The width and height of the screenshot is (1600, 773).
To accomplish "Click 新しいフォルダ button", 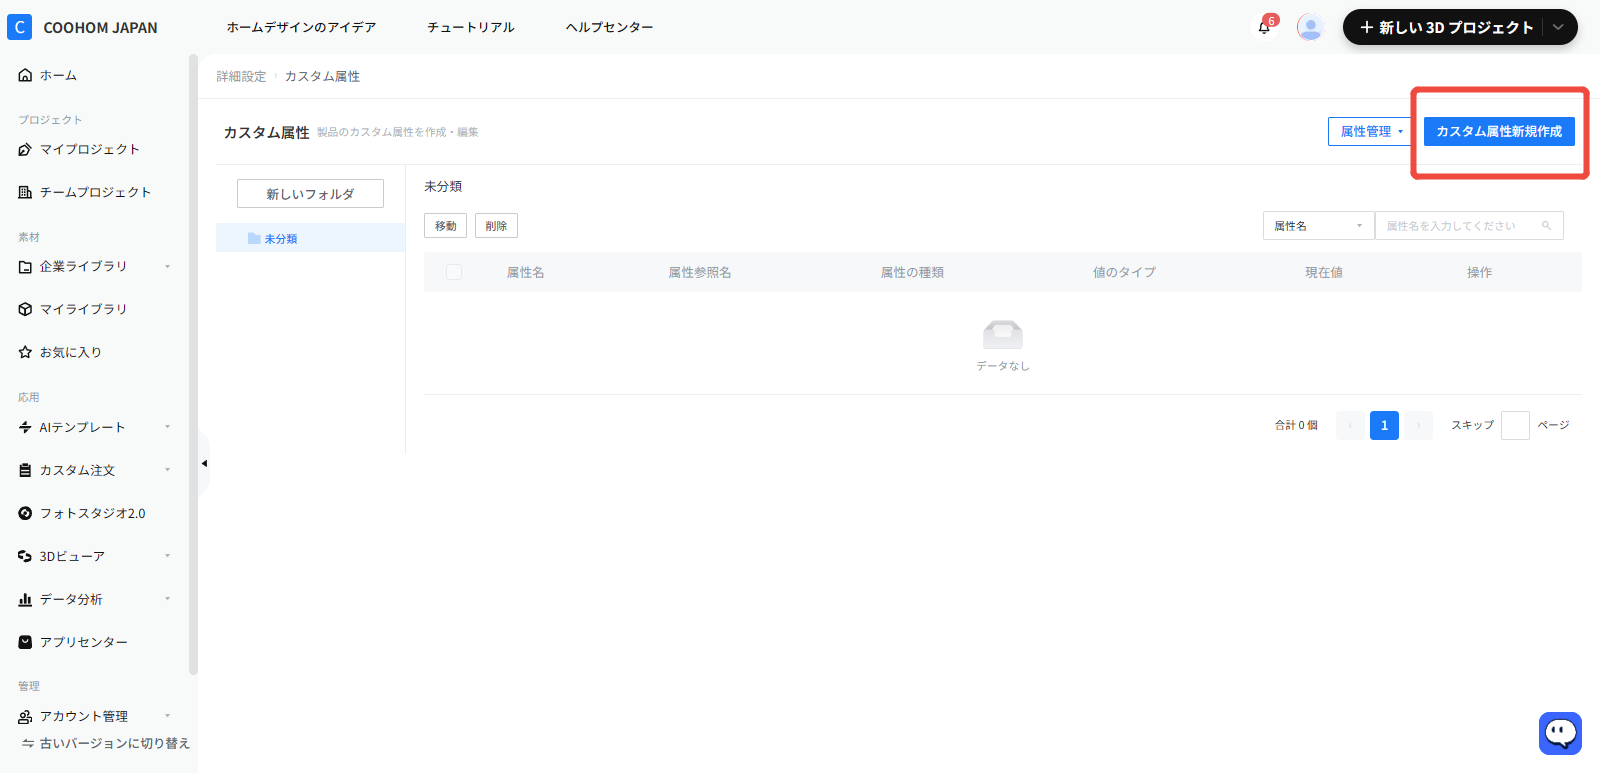I will pos(310,194).
